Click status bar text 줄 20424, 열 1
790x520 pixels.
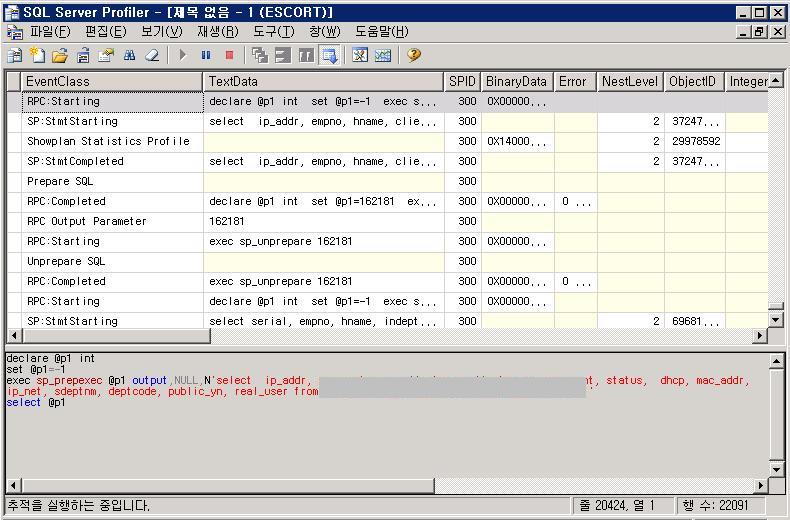pyautogui.click(x=617, y=505)
